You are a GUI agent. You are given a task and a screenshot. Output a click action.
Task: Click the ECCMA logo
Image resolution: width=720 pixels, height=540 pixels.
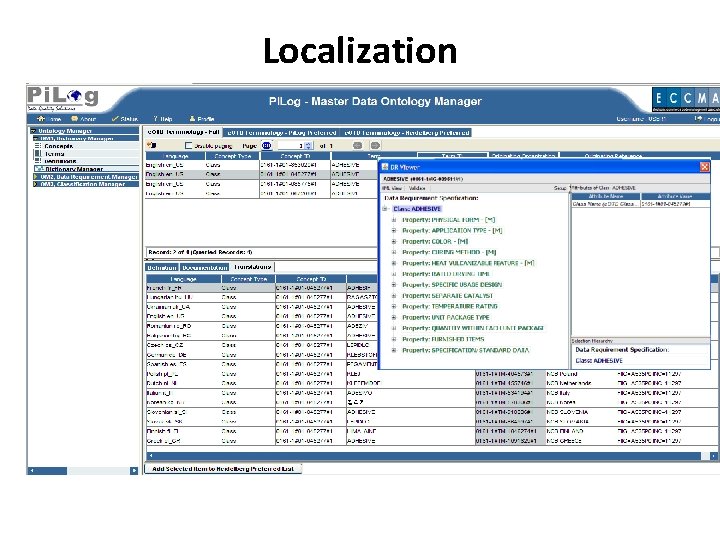point(685,99)
